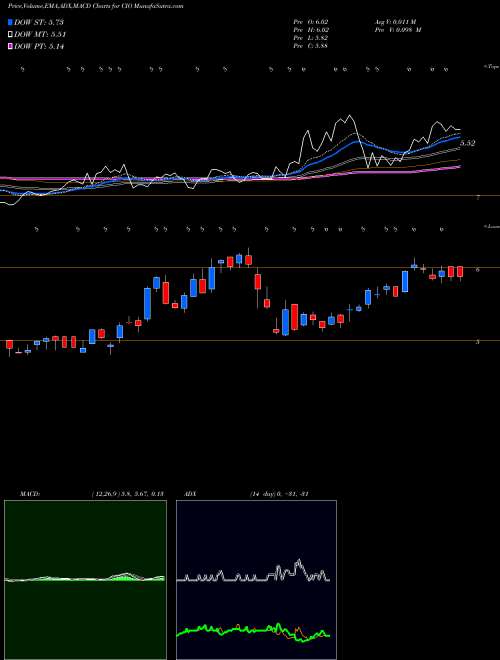
Task: Open the green MACD indicator chart
Action: [x=85, y=580]
